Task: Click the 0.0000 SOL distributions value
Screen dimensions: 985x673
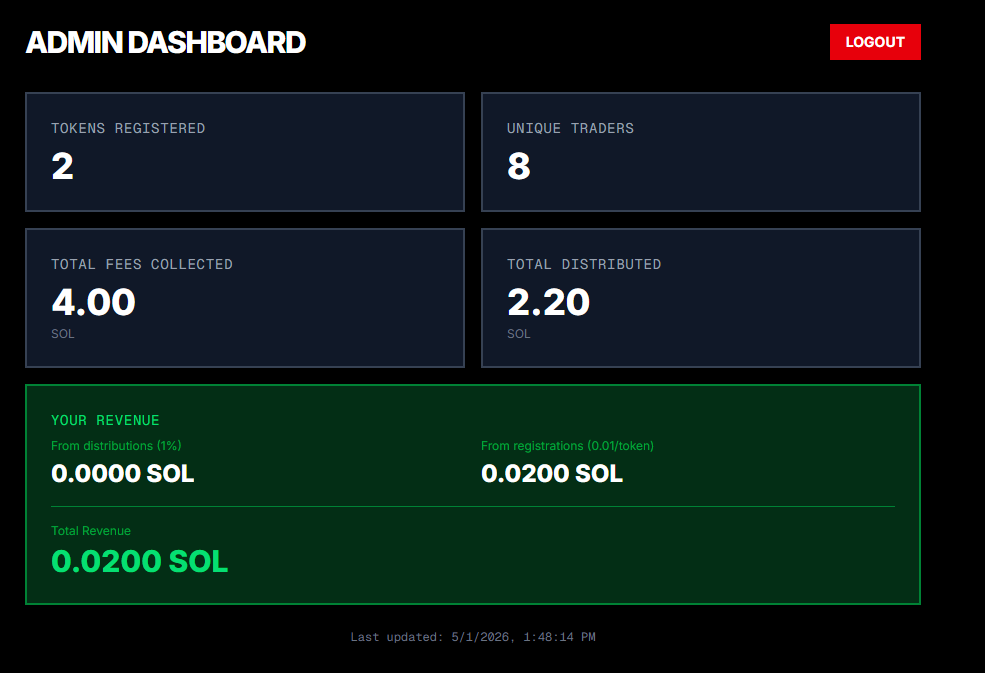Action: click(122, 473)
